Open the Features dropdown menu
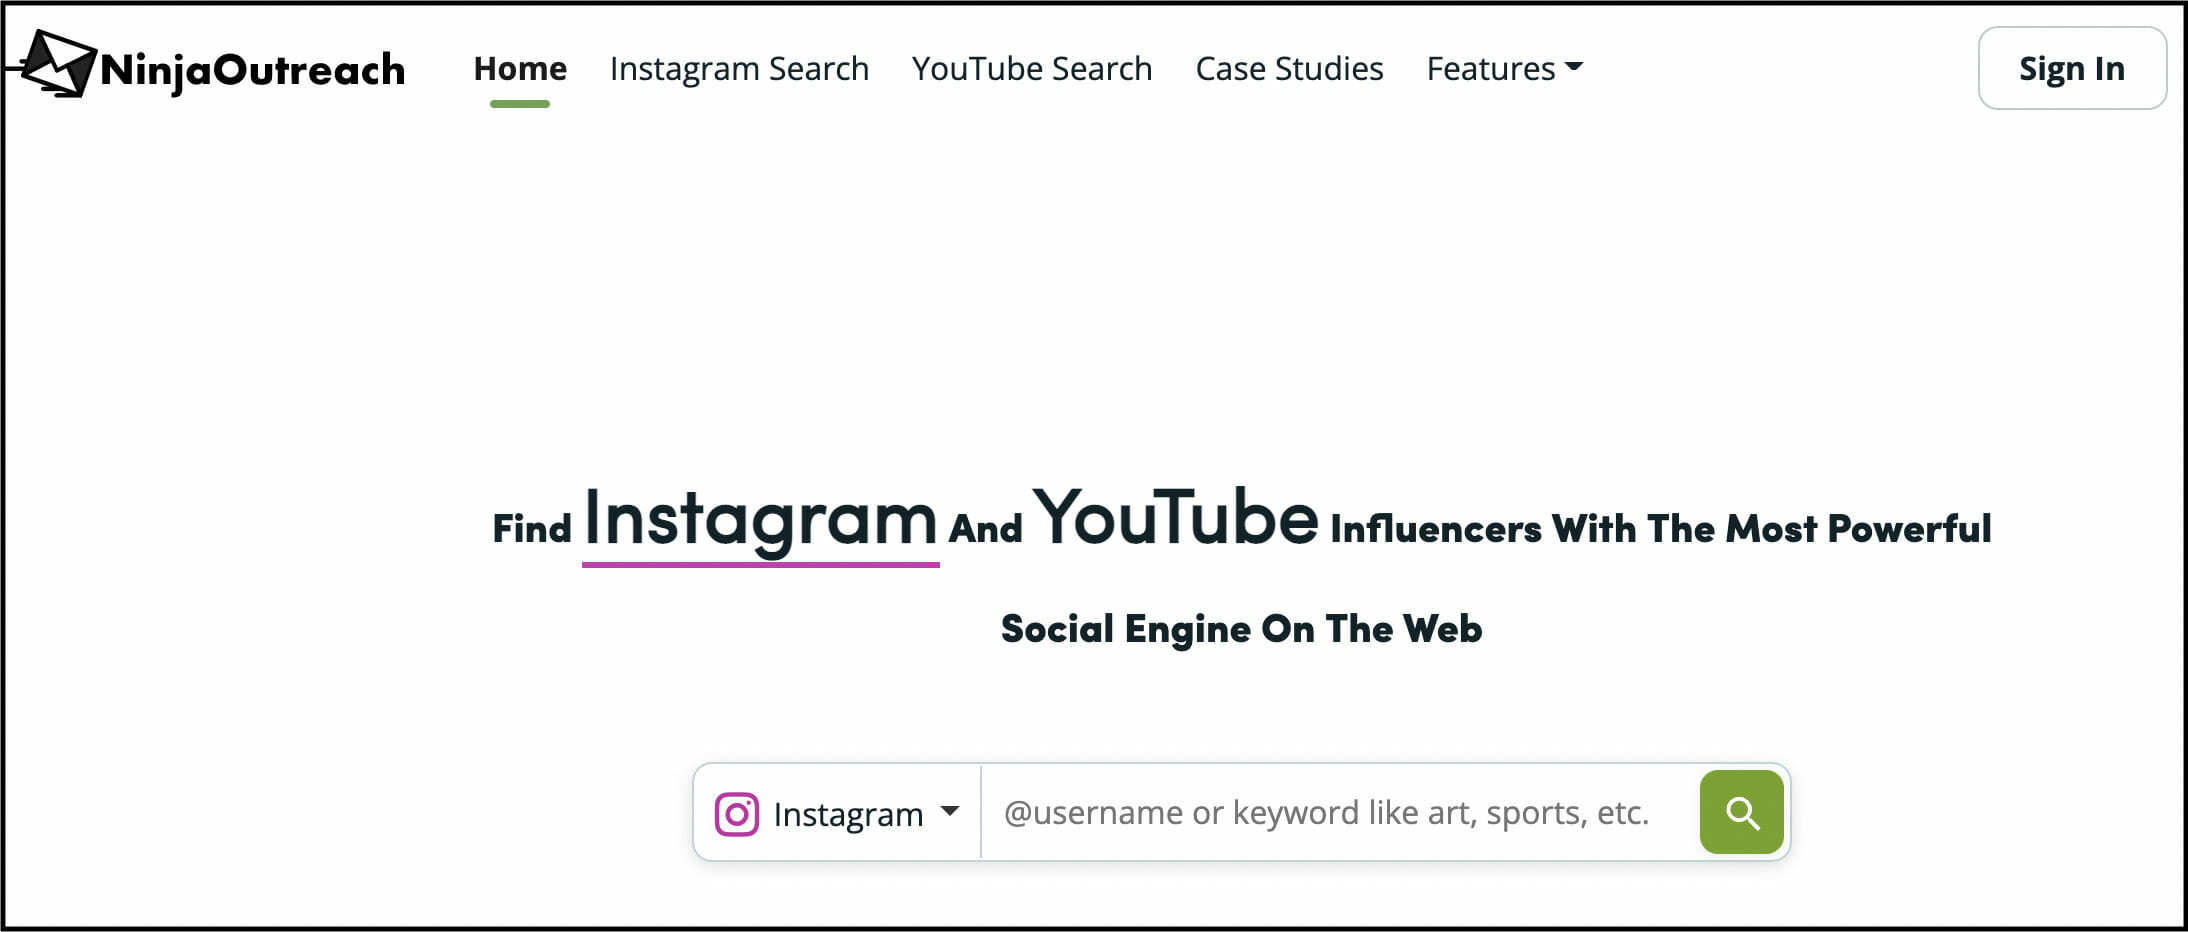 click(x=1503, y=68)
